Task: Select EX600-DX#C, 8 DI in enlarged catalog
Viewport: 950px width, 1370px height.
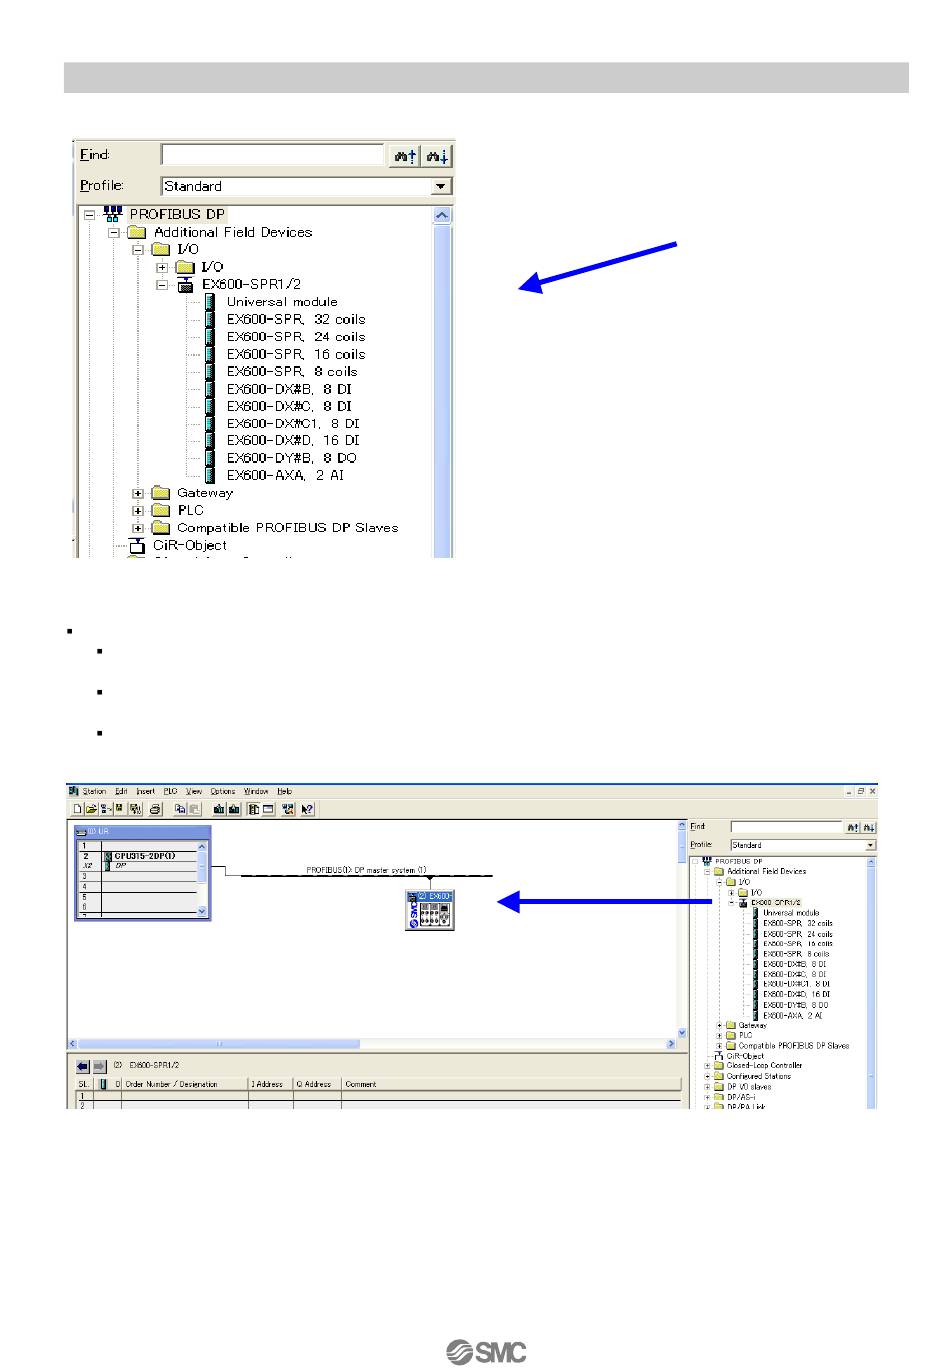Action: [289, 406]
